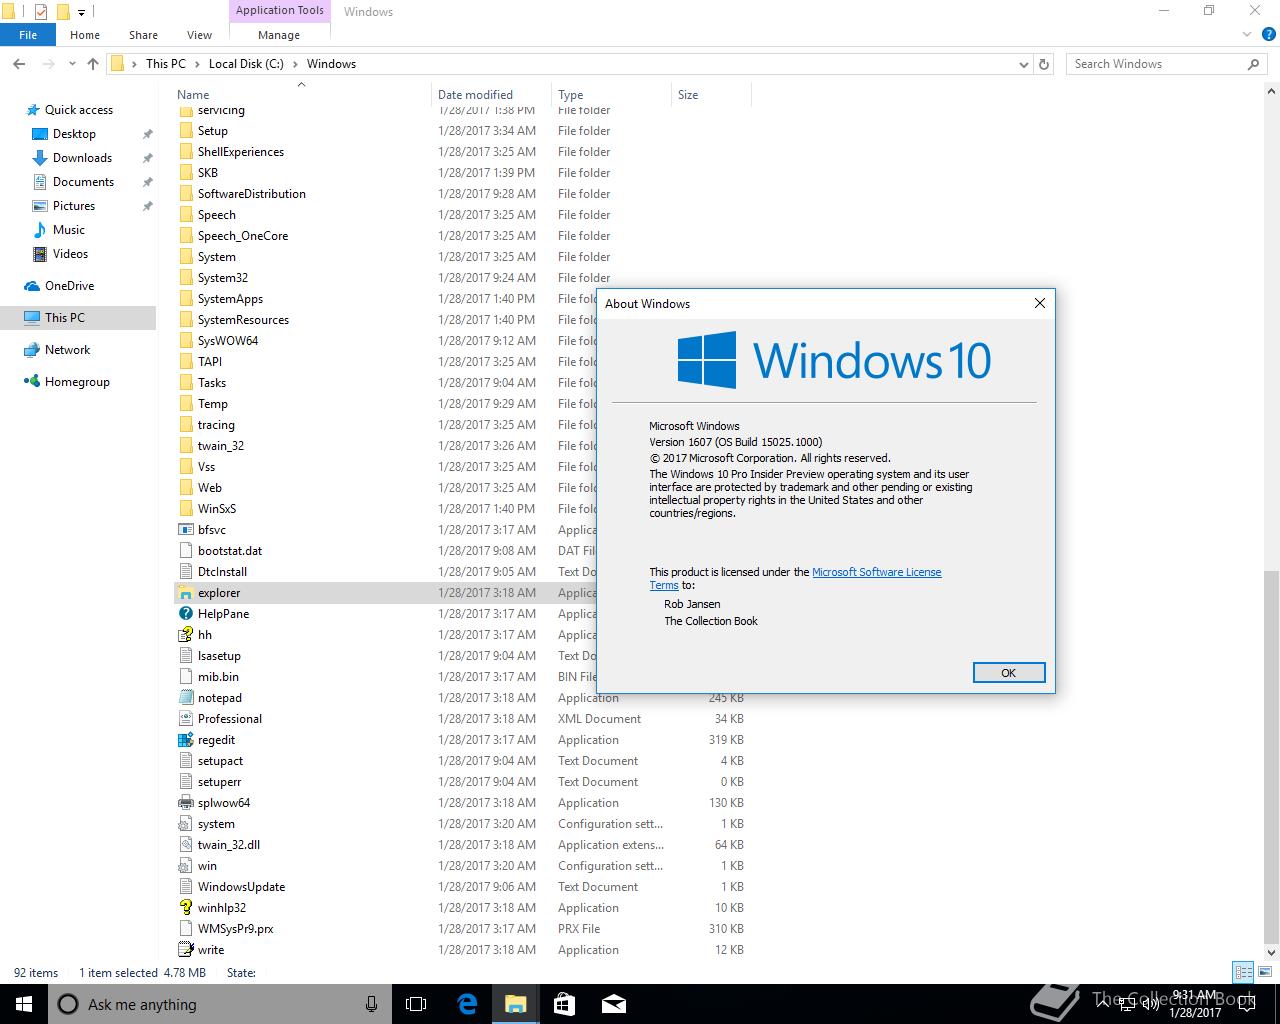
Task: Switch to the Share ribbon tab
Action: tap(143, 35)
